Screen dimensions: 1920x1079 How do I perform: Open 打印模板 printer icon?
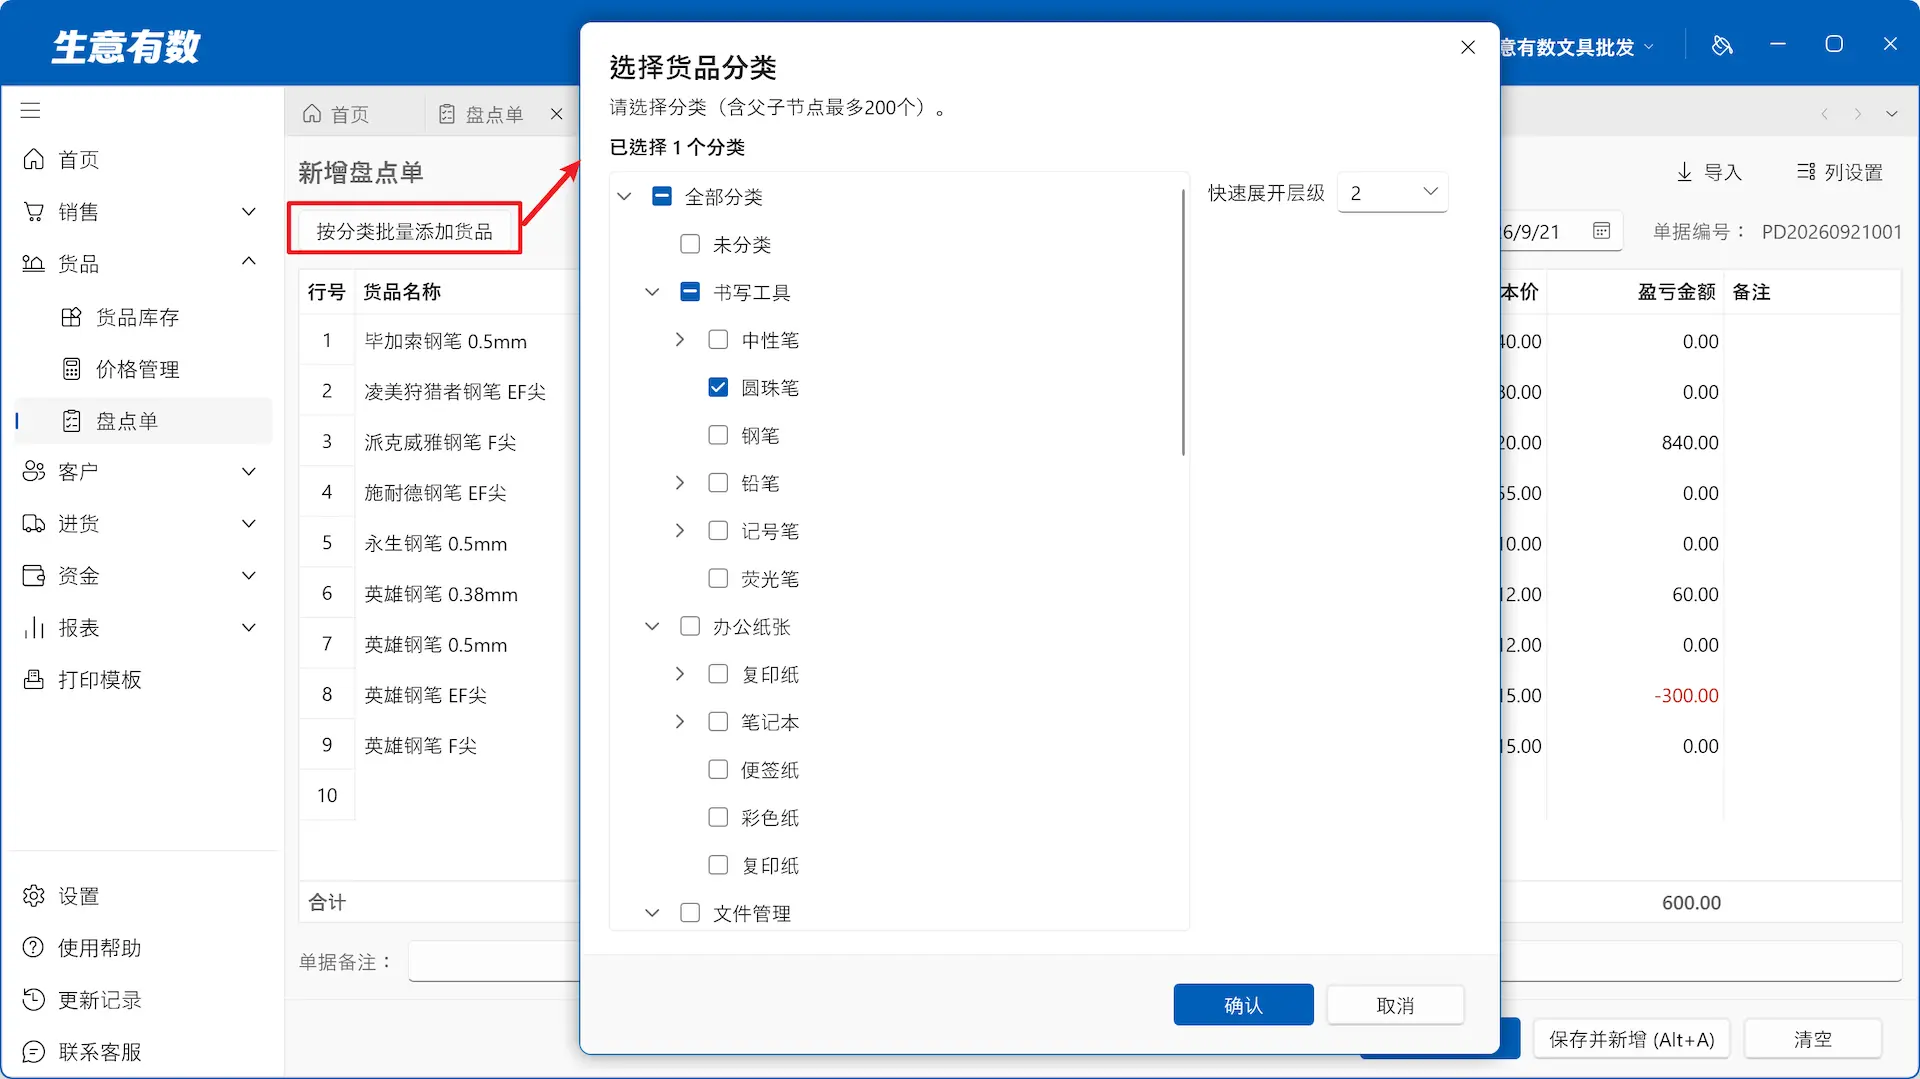pos(34,680)
